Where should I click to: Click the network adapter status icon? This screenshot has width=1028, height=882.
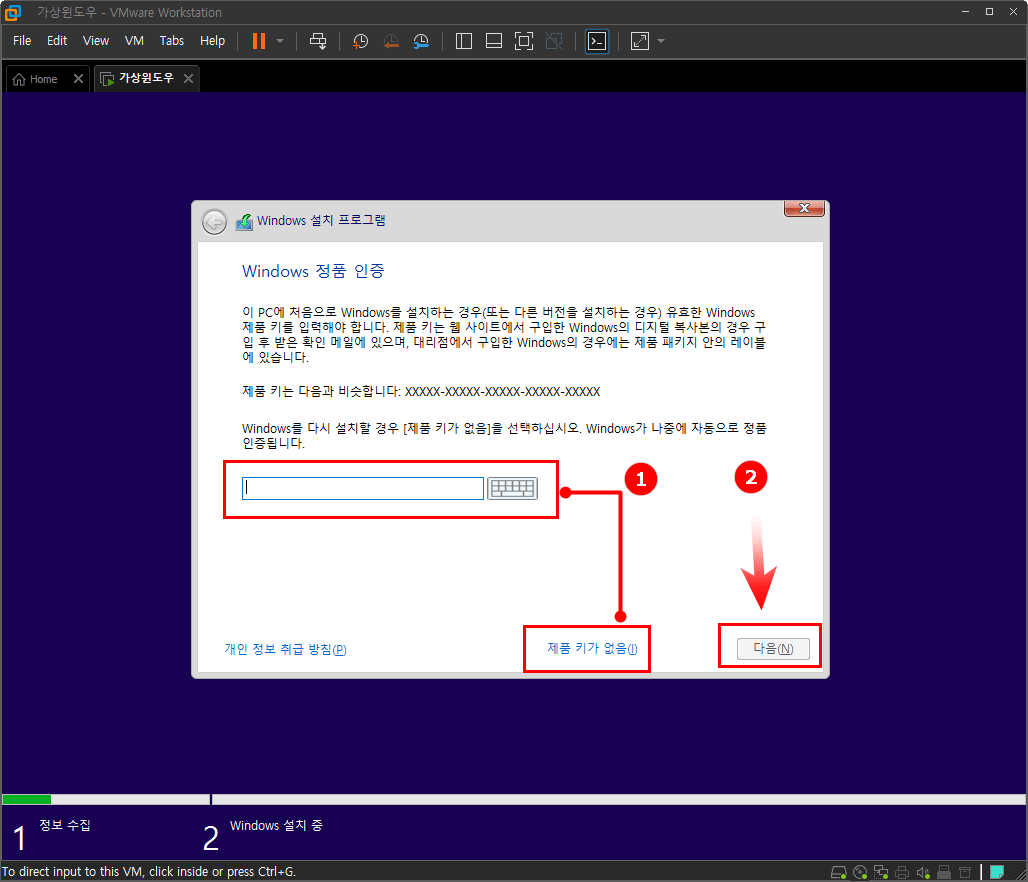pos(881,872)
